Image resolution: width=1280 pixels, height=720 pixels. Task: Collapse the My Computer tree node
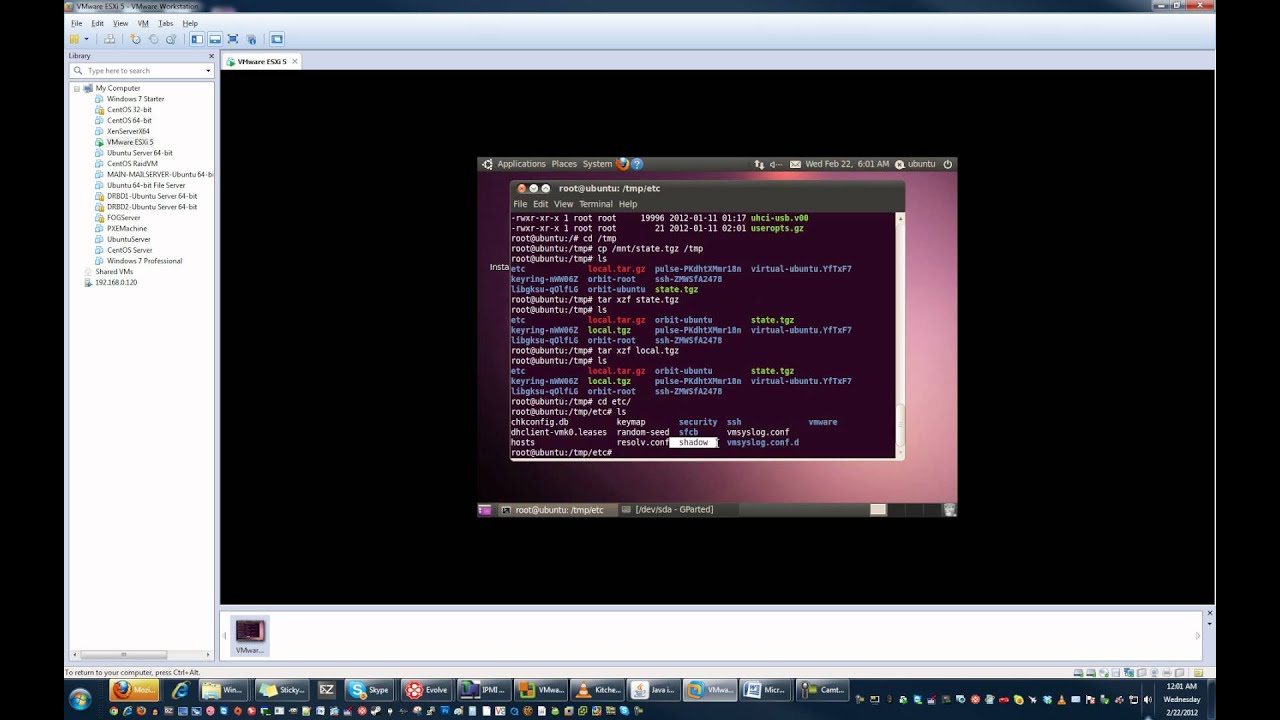(77, 88)
